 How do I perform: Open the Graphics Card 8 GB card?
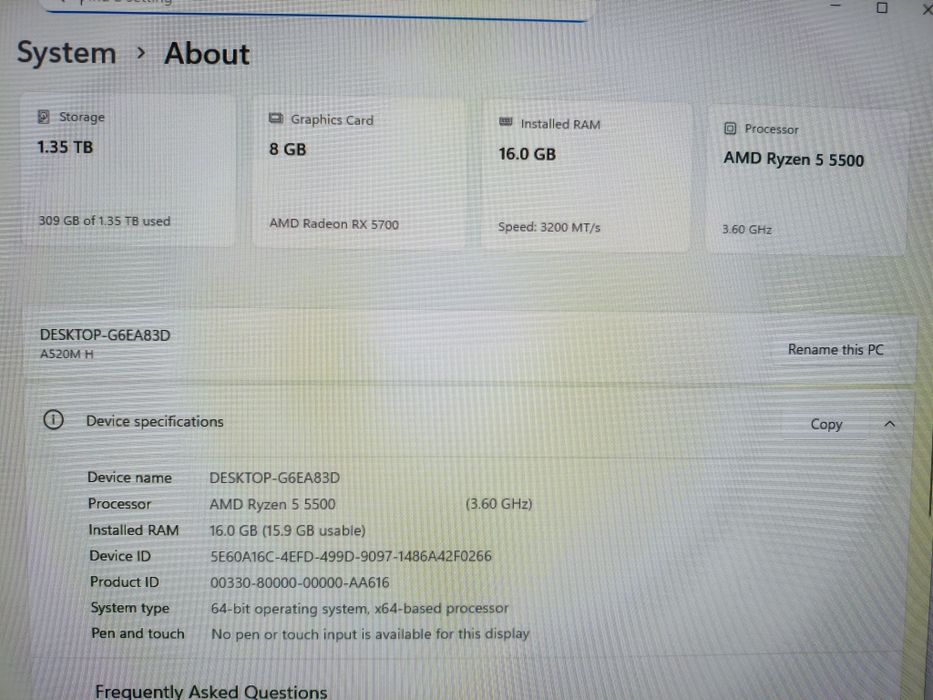coord(359,173)
